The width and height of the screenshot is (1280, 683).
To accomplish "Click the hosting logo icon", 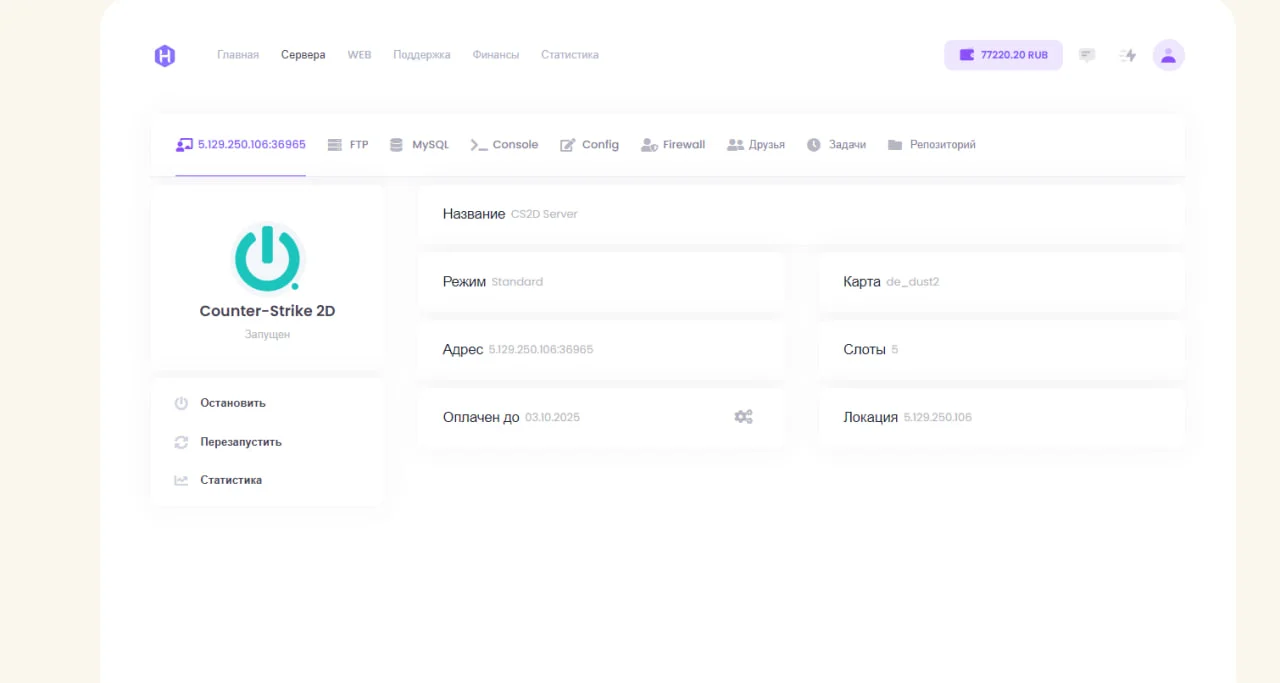I will pyautogui.click(x=165, y=56).
